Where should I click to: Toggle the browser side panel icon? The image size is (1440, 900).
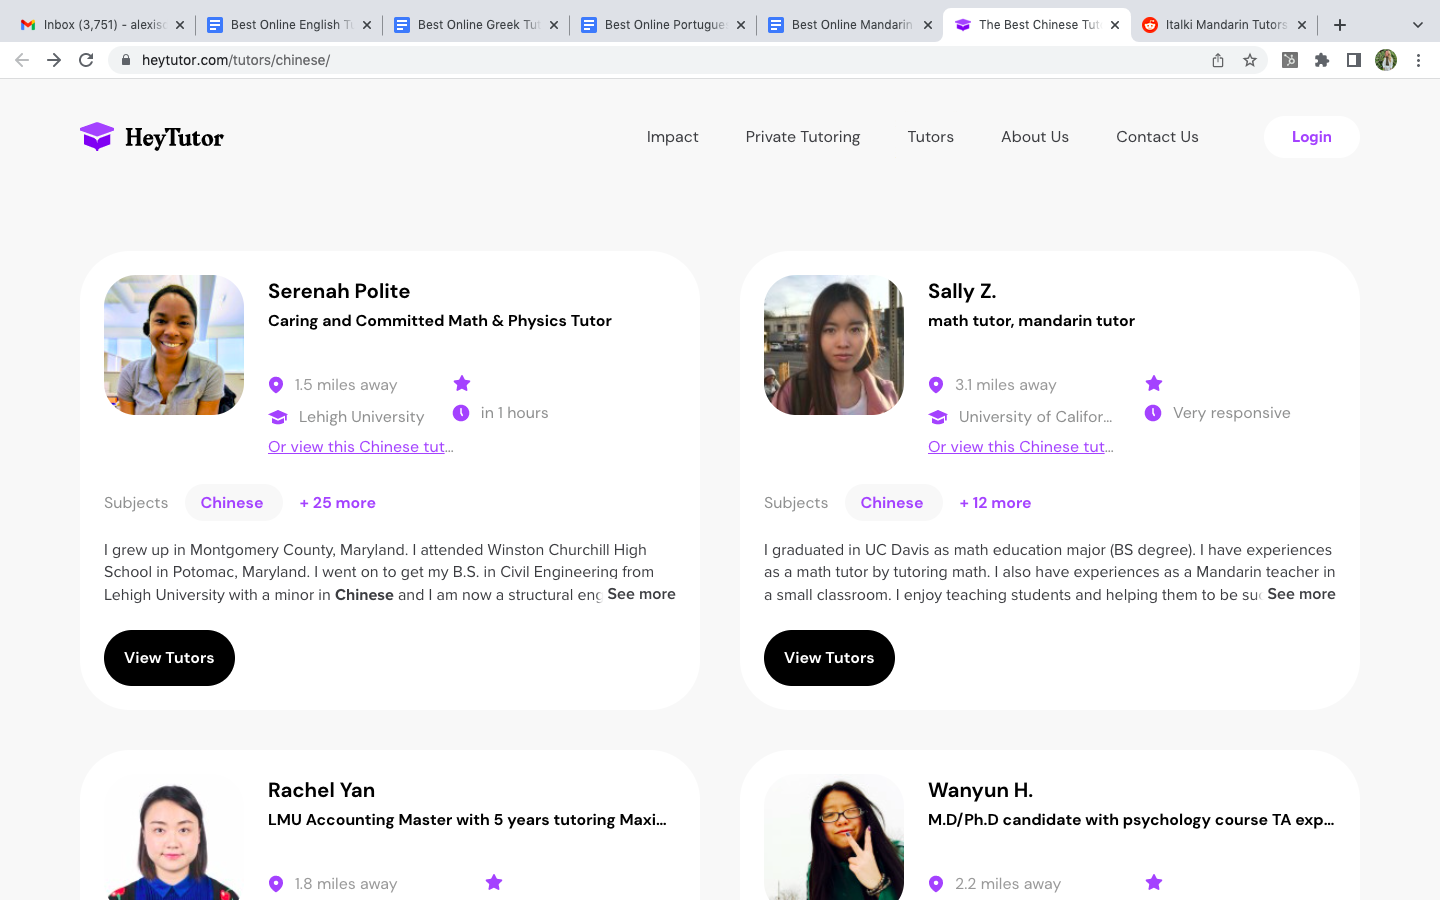coord(1353,60)
